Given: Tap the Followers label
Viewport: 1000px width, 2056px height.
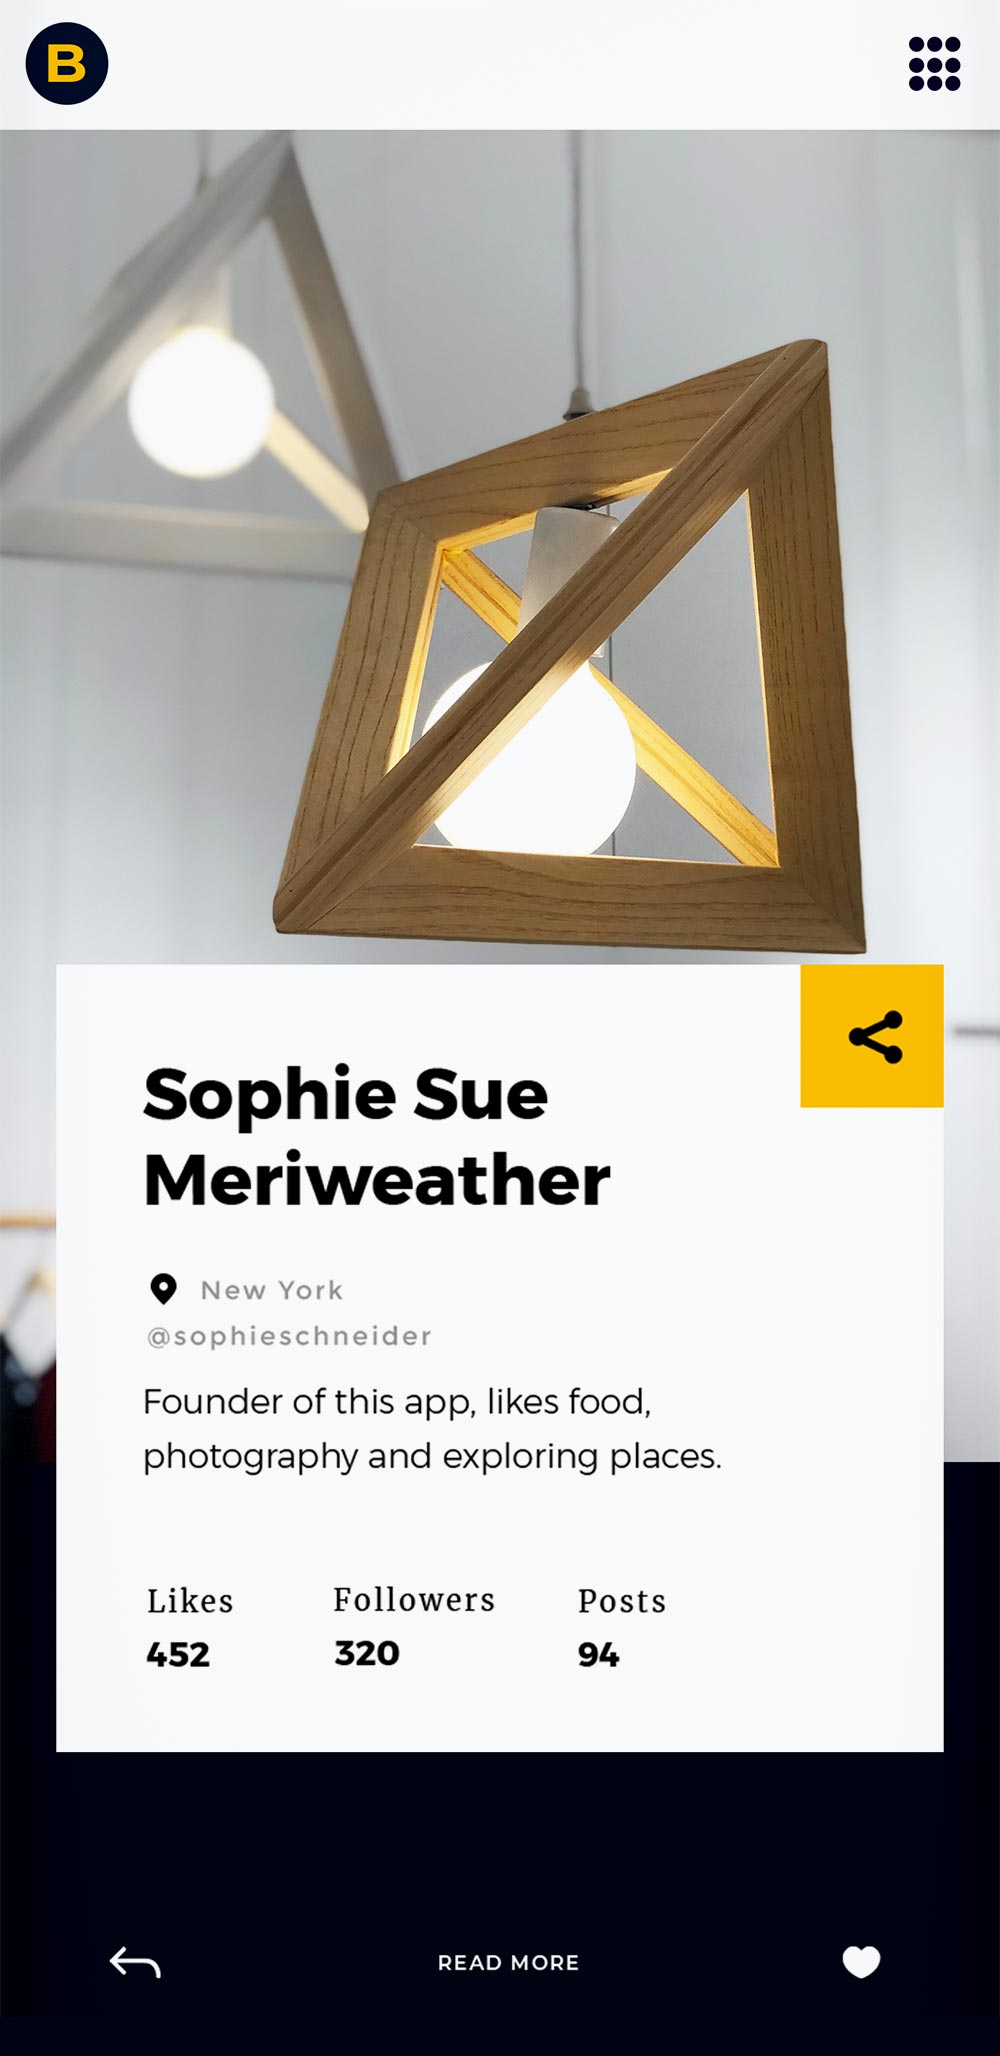Looking at the screenshot, I should 414,1600.
